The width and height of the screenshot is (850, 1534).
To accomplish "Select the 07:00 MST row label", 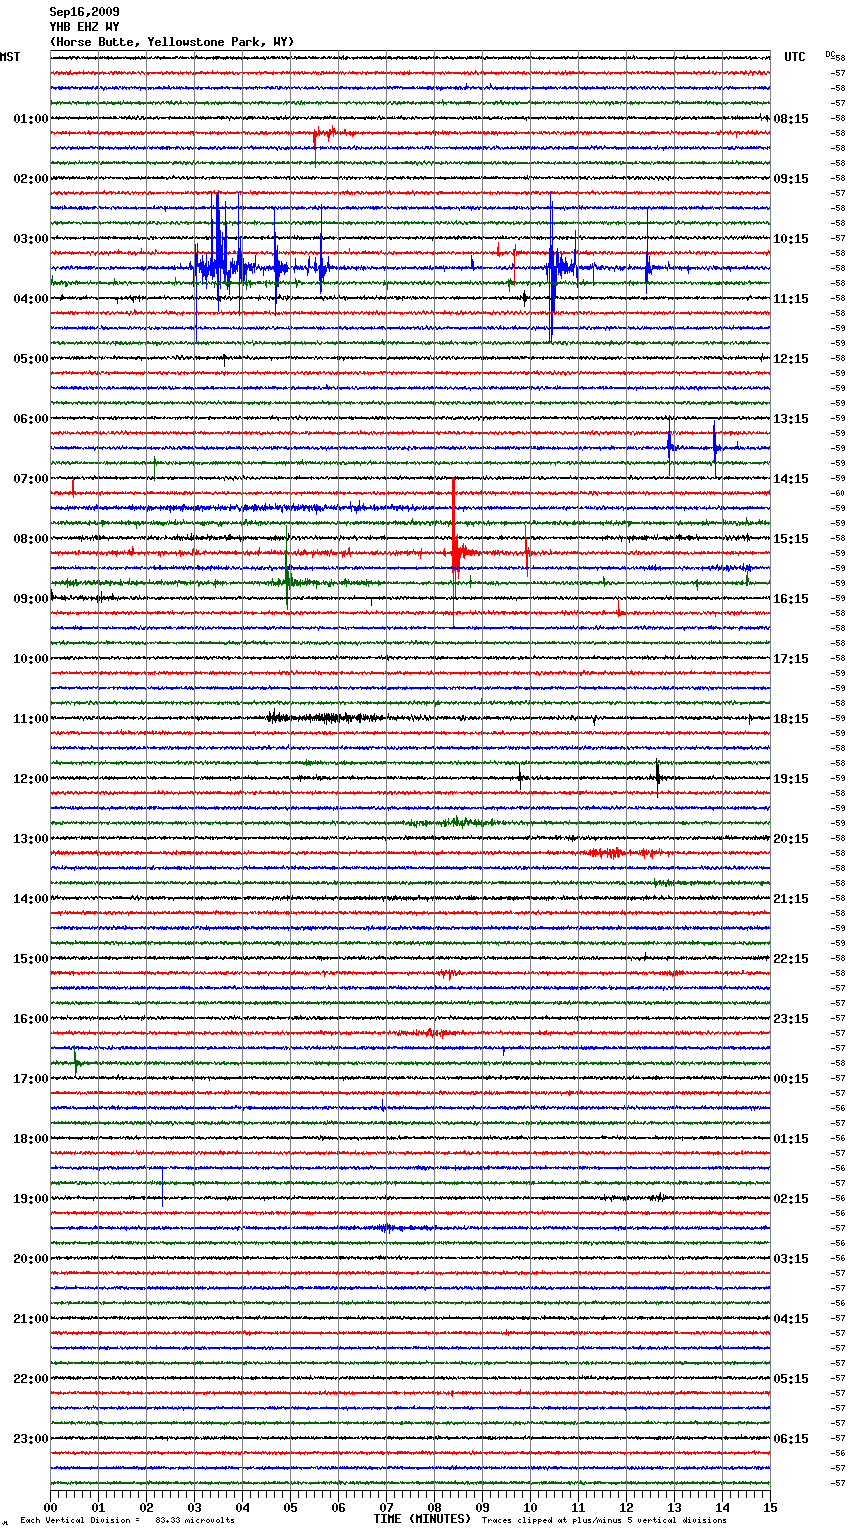I will pos(30,479).
